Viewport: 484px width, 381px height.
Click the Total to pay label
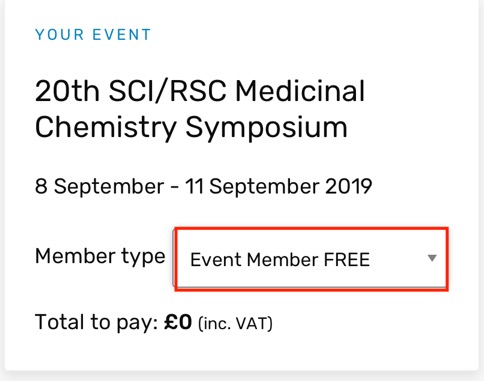coord(96,323)
